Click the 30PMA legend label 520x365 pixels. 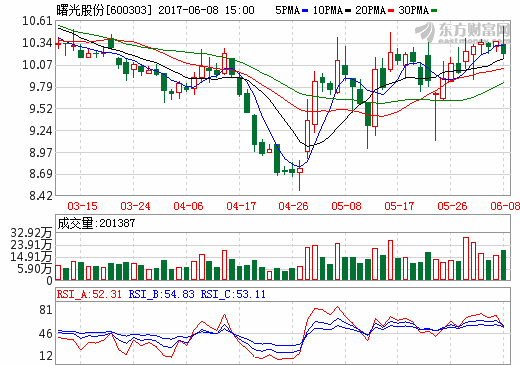pos(414,10)
